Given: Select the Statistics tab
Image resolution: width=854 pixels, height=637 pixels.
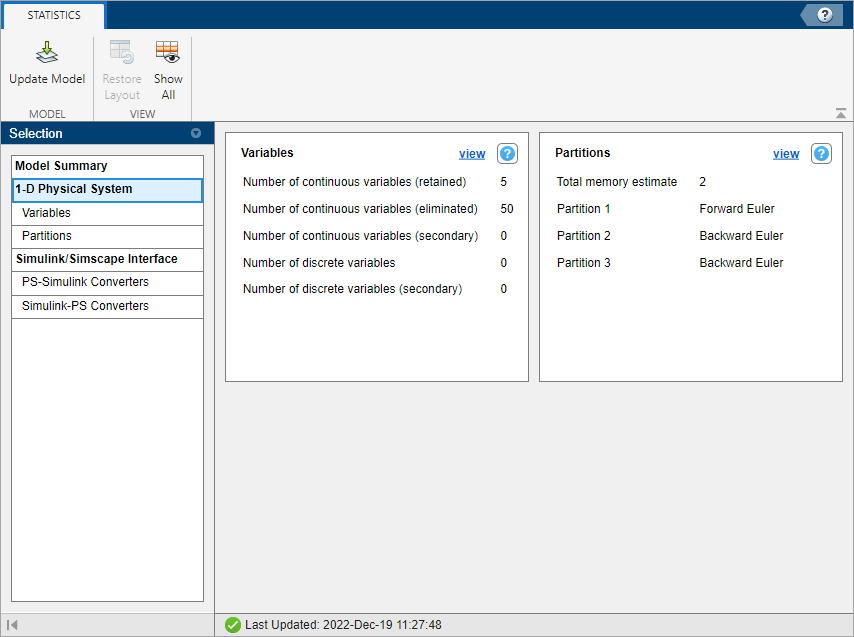Looking at the screenshot, I should pos(54,16).
